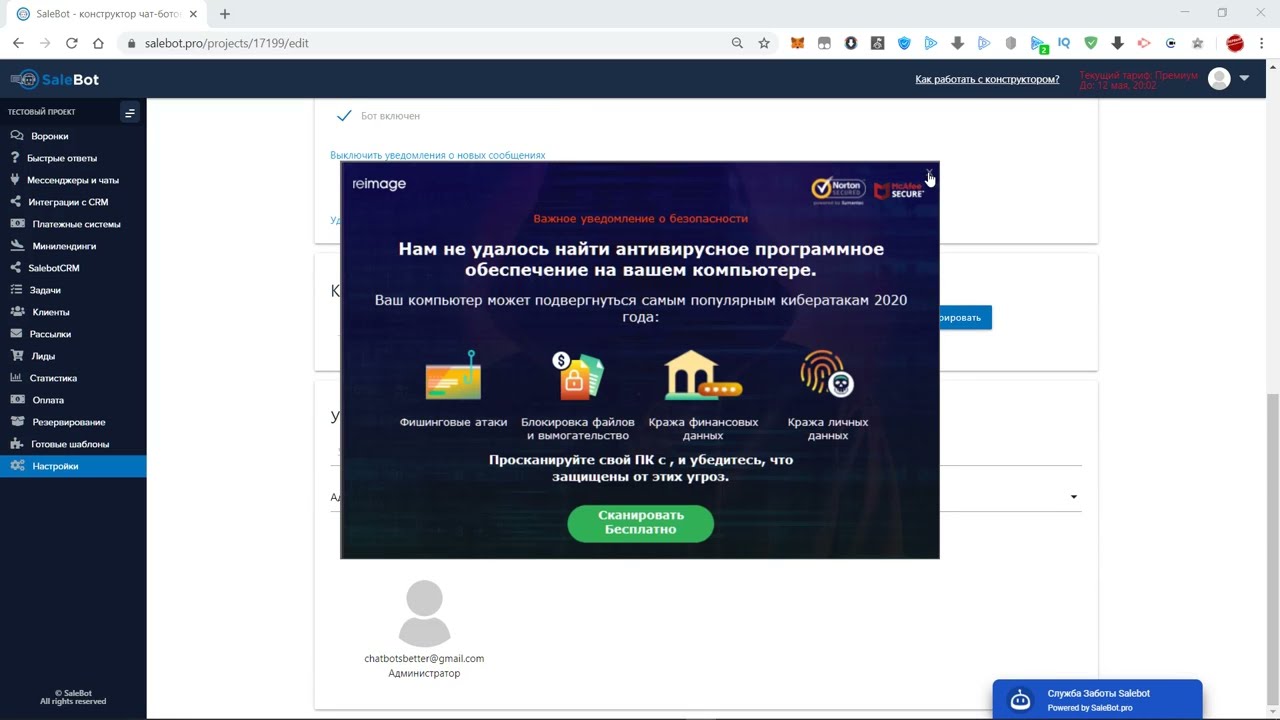
Task: Open Настройки in the sidebar
Action: tap(73, 466)
